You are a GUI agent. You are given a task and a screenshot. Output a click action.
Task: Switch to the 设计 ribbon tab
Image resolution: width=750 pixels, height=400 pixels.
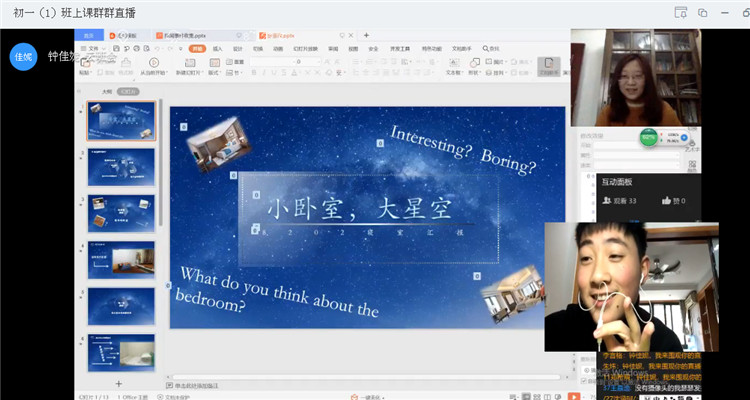click(x=237, y=48)
